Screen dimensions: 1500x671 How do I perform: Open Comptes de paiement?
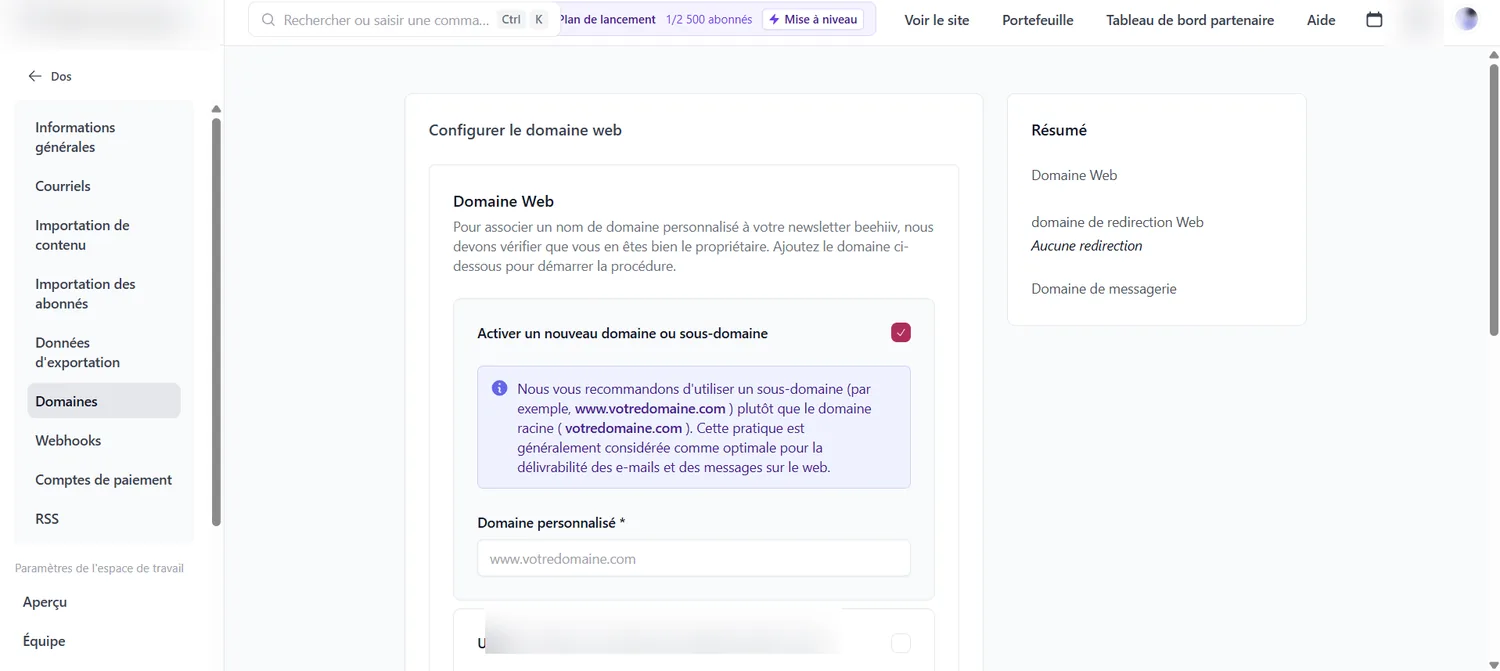point(104,479)
